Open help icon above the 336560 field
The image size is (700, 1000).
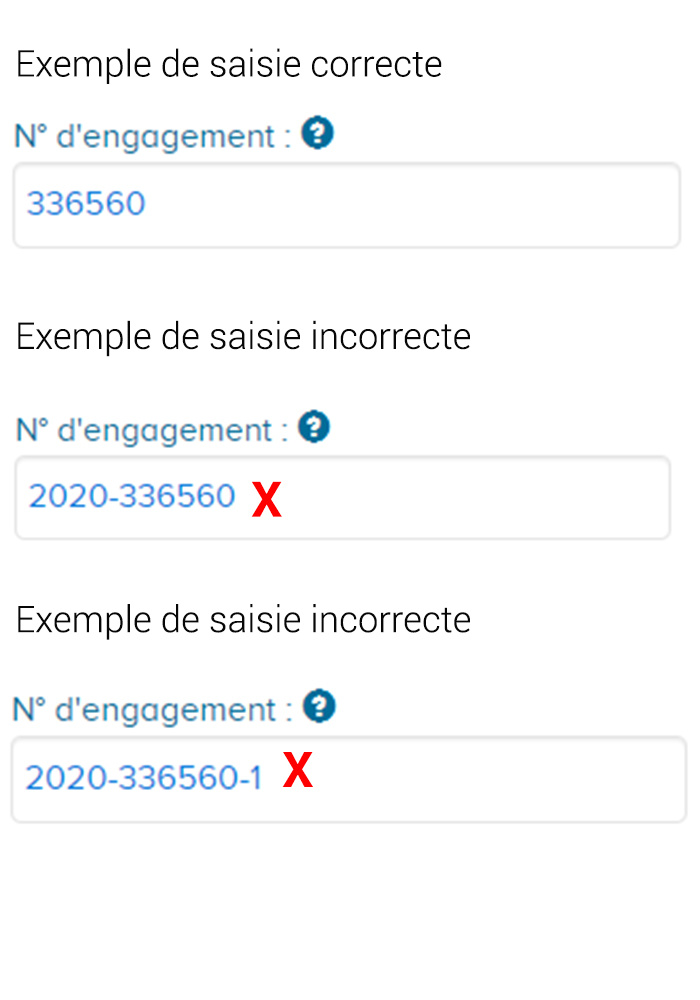point(317,133)
